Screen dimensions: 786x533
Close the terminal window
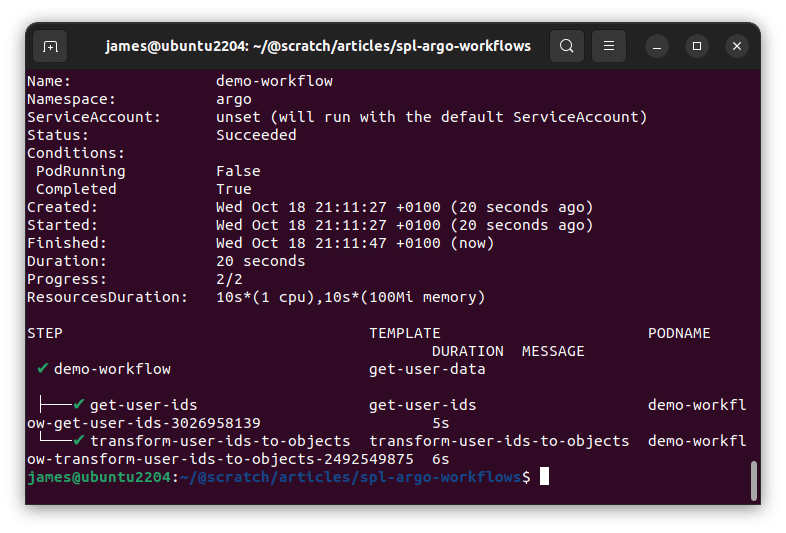click(x=737, y=46)
